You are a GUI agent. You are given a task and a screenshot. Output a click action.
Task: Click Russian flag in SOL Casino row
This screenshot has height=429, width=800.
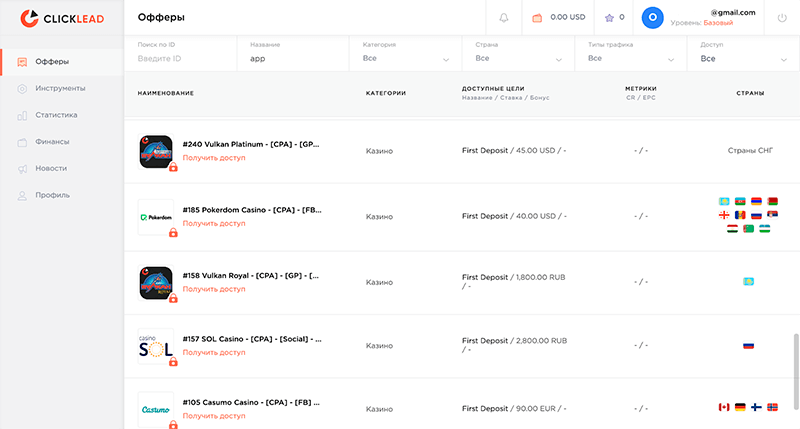tap(748, 345)
